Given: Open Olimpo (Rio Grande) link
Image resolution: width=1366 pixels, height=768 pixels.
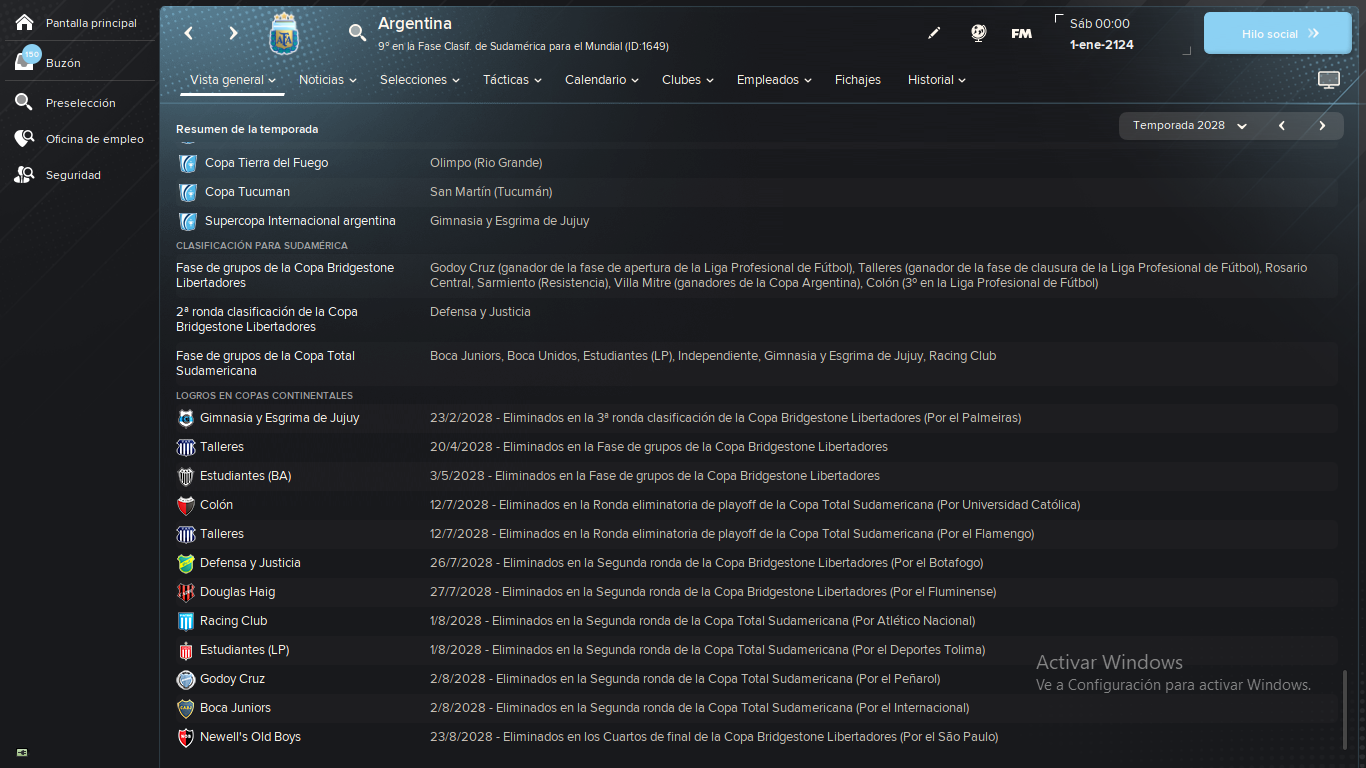Looking at the screenshot, I should [486, 163].
